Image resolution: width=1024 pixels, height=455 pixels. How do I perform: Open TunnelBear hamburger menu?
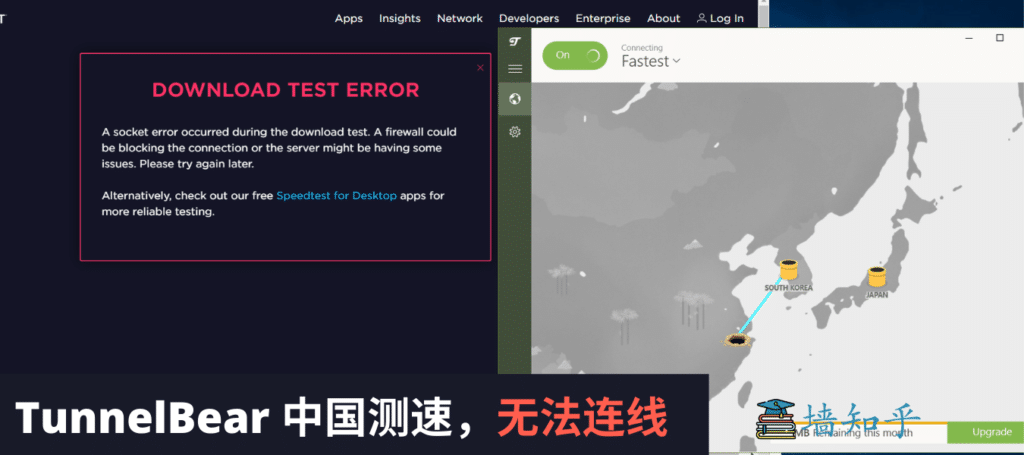[x=515, y=69]
